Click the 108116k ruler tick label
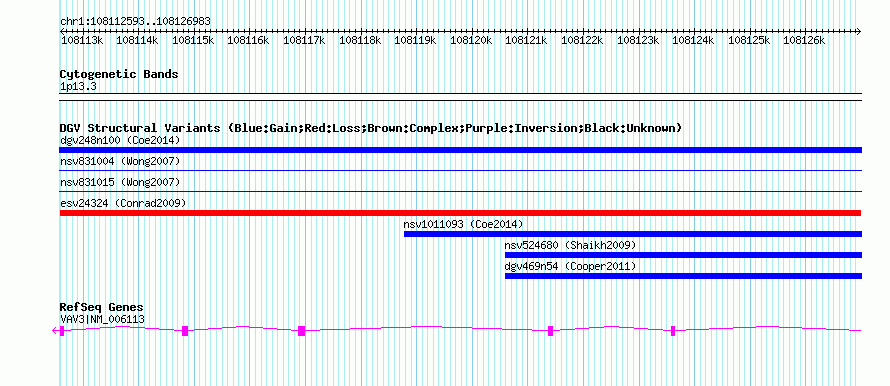The height and width of the screenshot is (386, 890). coord(248,40)
